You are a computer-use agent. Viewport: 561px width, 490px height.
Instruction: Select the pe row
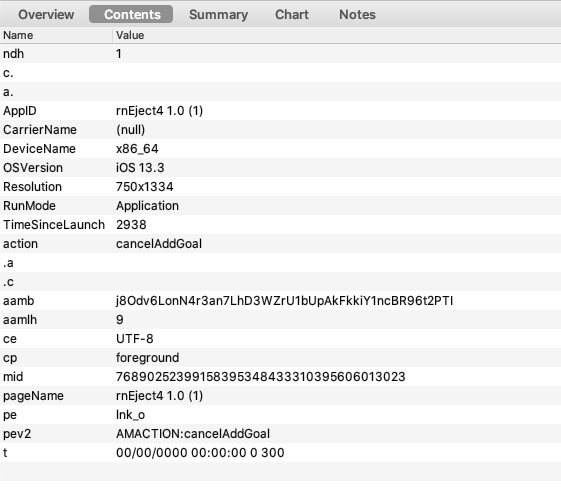(280, 415)
